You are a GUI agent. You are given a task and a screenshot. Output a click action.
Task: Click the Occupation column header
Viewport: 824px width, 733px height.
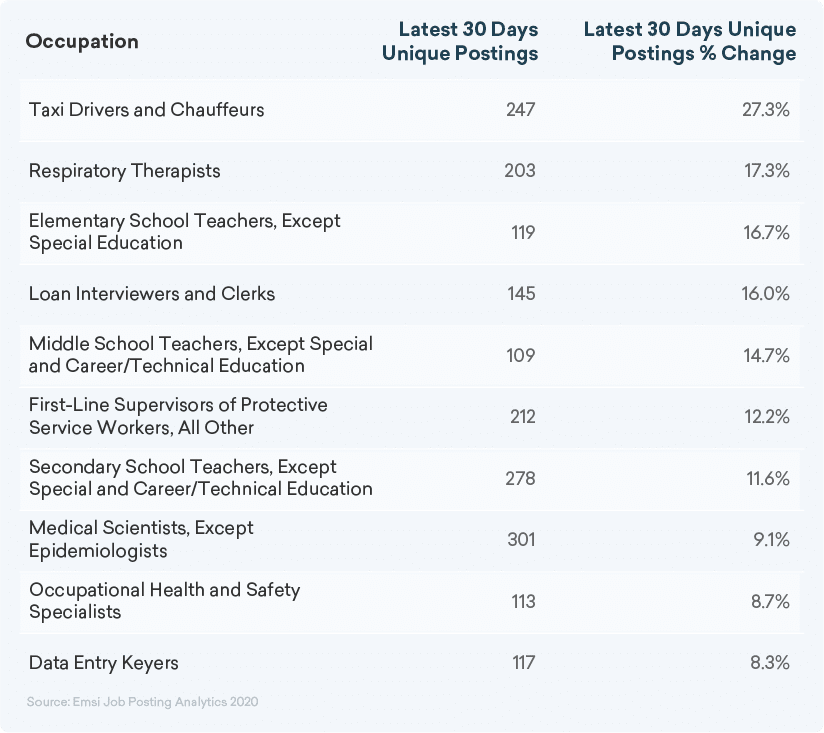[x=82, y=41]
